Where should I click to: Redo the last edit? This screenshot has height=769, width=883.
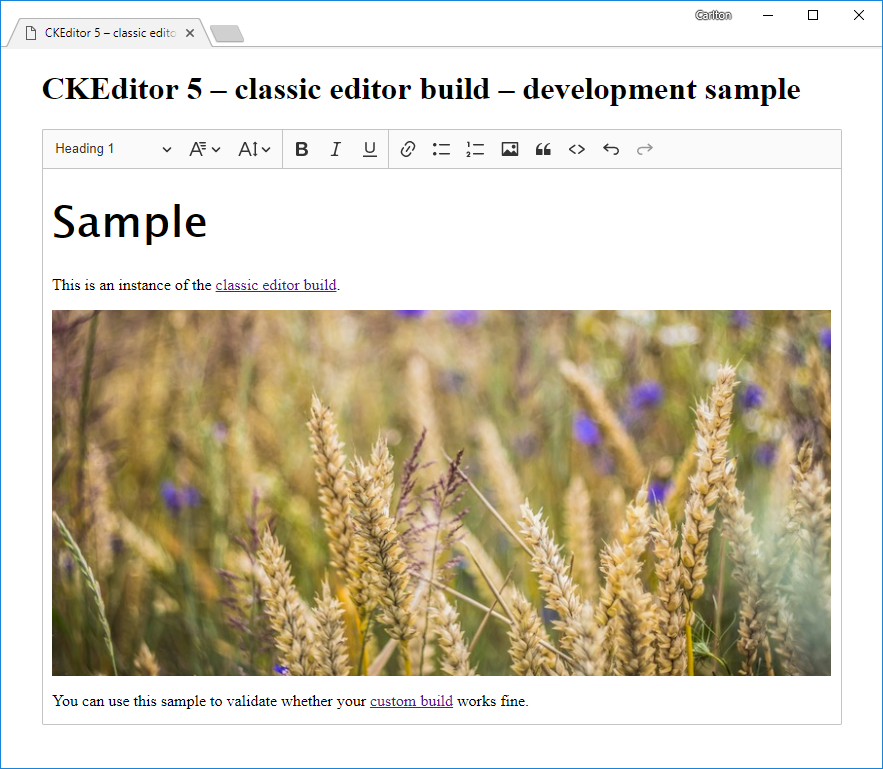pos(645,148)
